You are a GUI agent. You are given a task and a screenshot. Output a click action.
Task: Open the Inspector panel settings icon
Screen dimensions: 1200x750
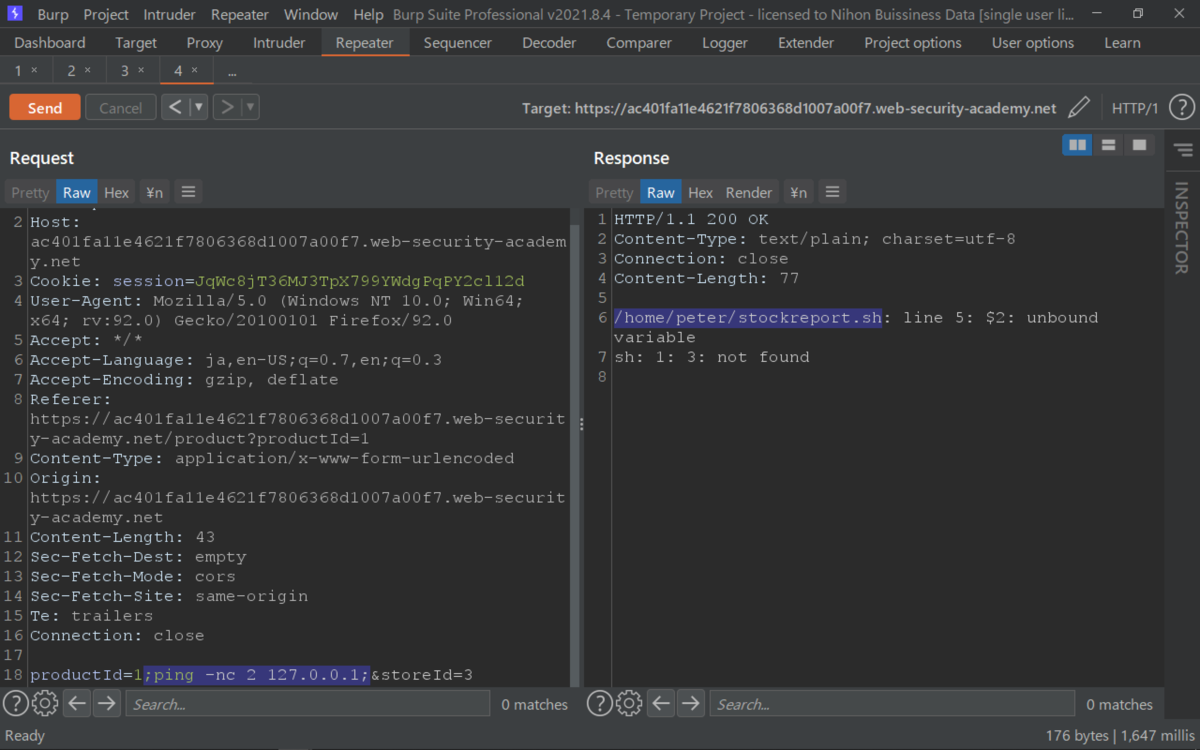click(1183, 151)
